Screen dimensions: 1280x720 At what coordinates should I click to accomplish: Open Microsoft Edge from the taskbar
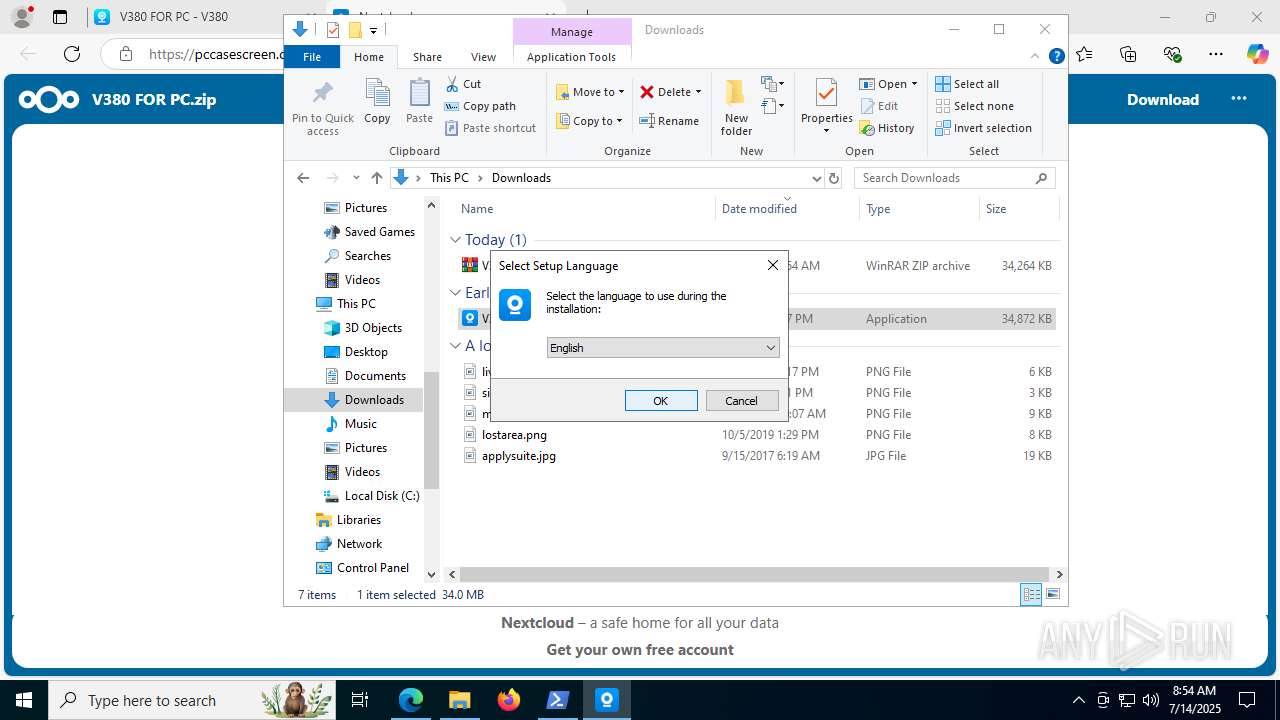tap(411, 700)
